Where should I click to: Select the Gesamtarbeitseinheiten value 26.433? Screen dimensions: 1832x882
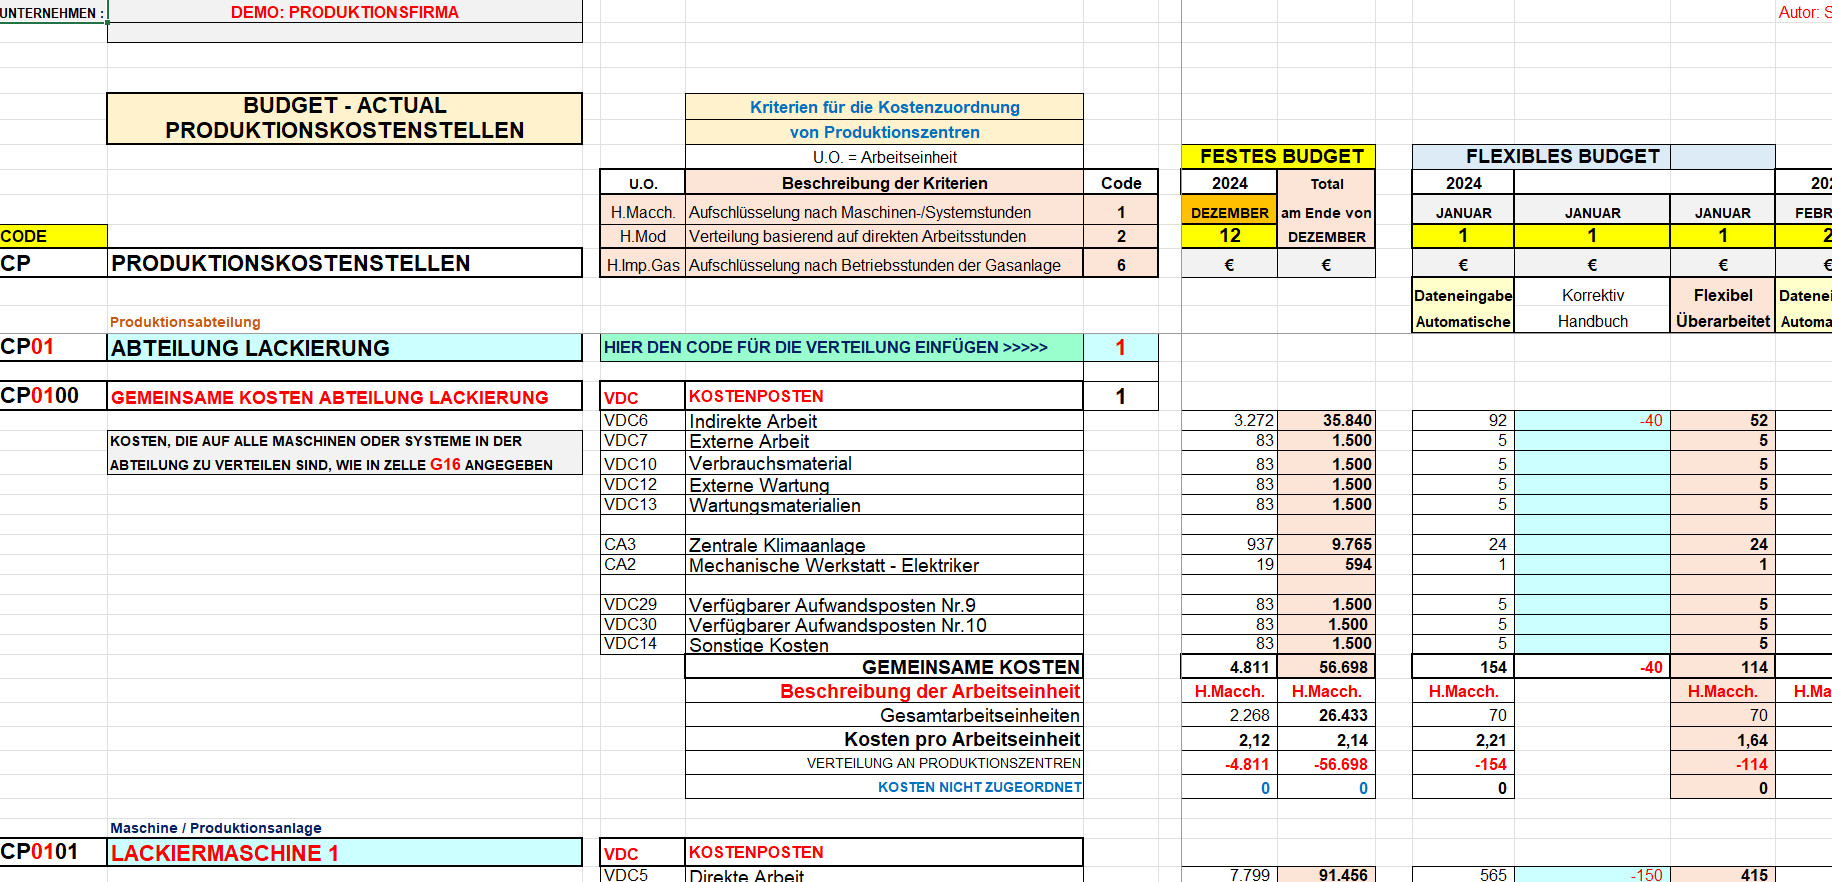point(1326,715)
